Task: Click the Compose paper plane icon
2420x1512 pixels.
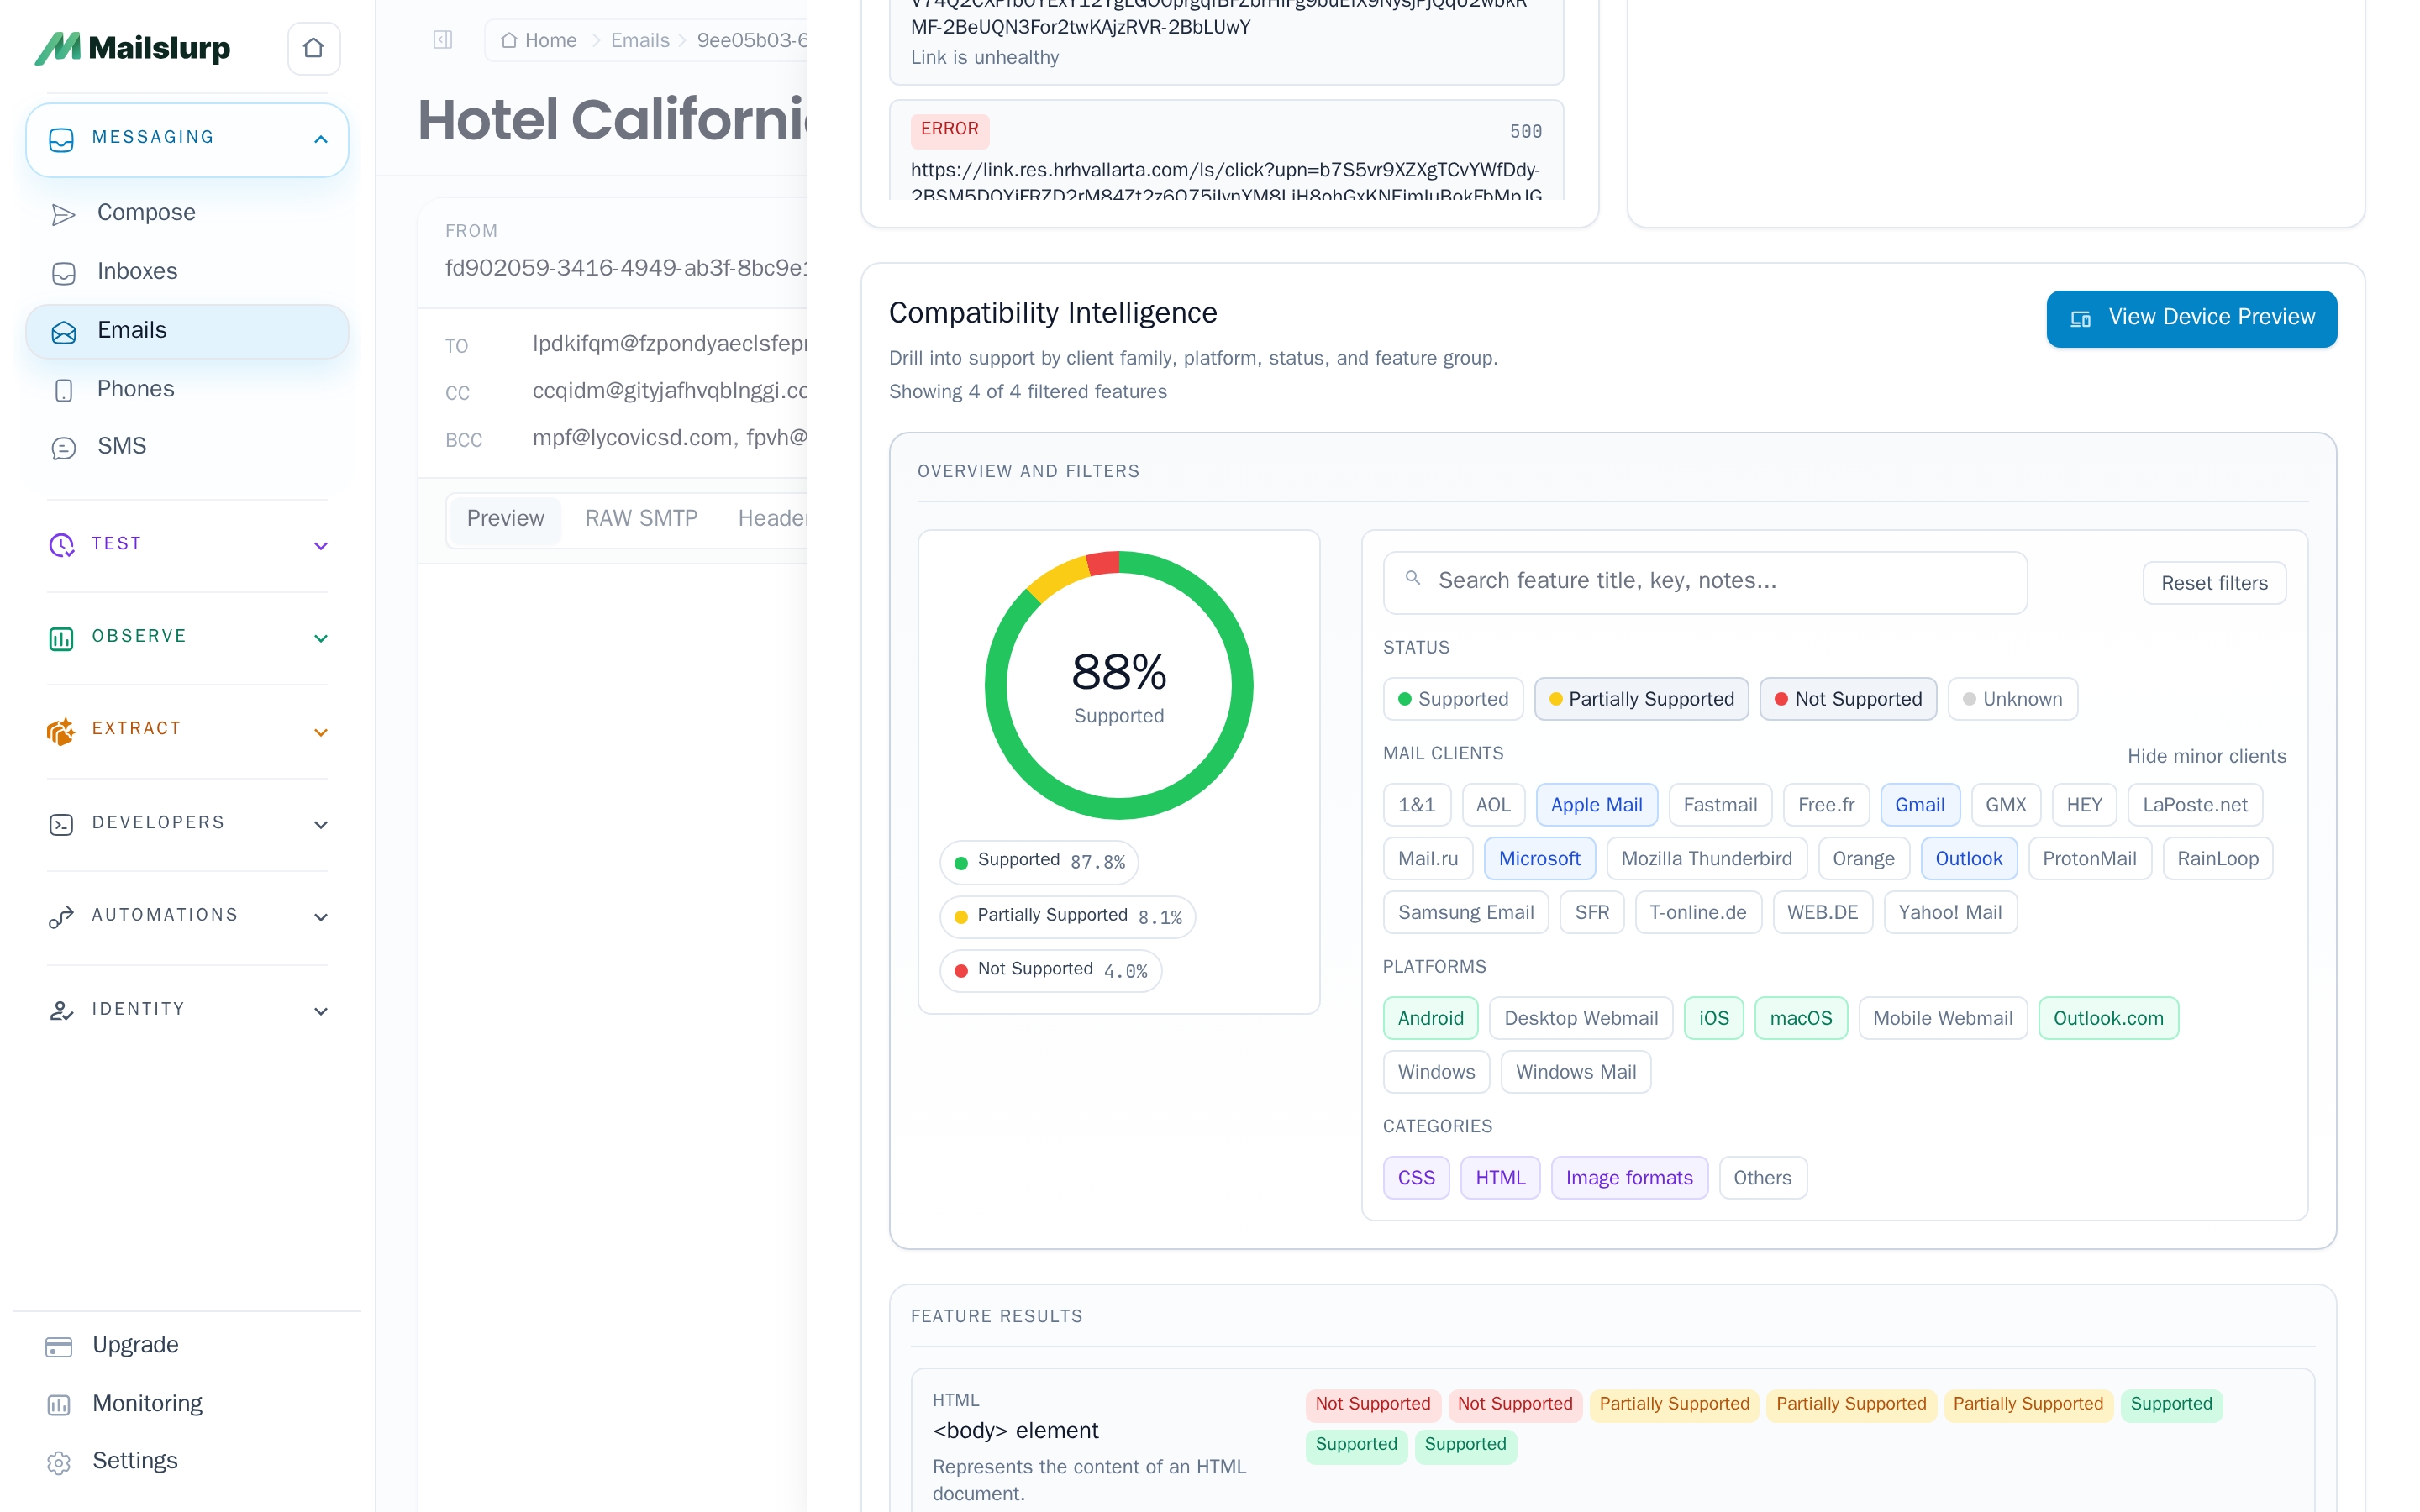Action: coord(63,214)
